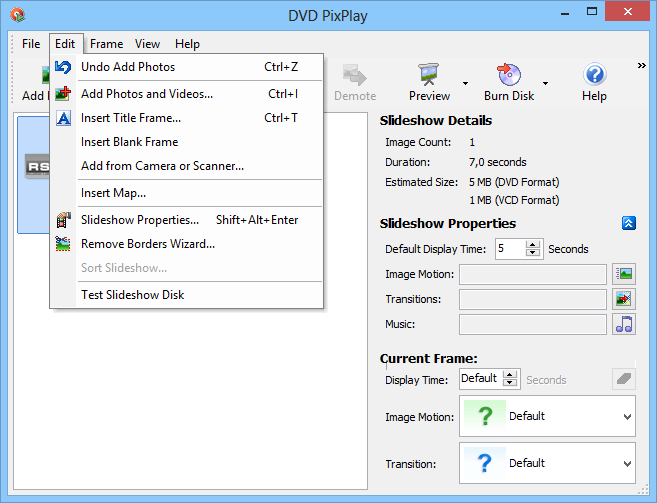Click the blue question mark Transition preview
This screenshot has height=503, width=657.
pos(485,463)
